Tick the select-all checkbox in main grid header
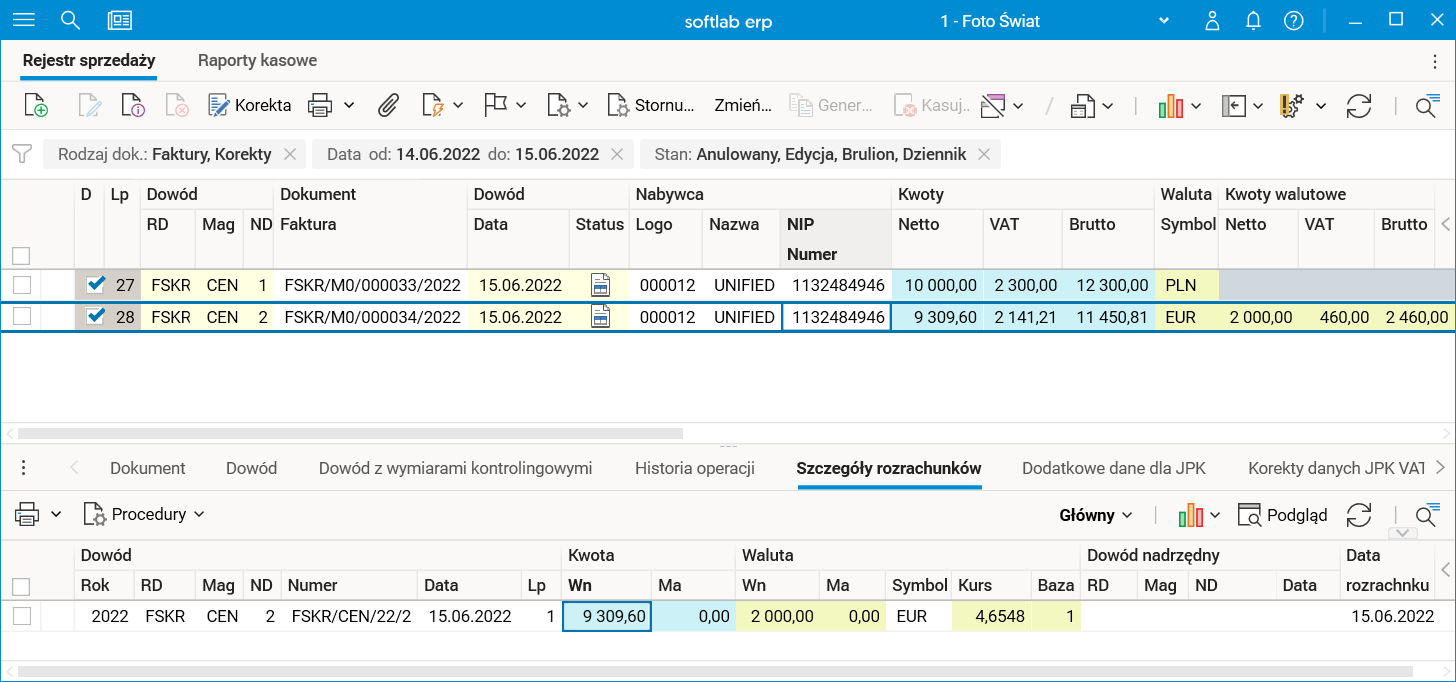This screenshot has height=682, width=1456. (x=21, y=255)
